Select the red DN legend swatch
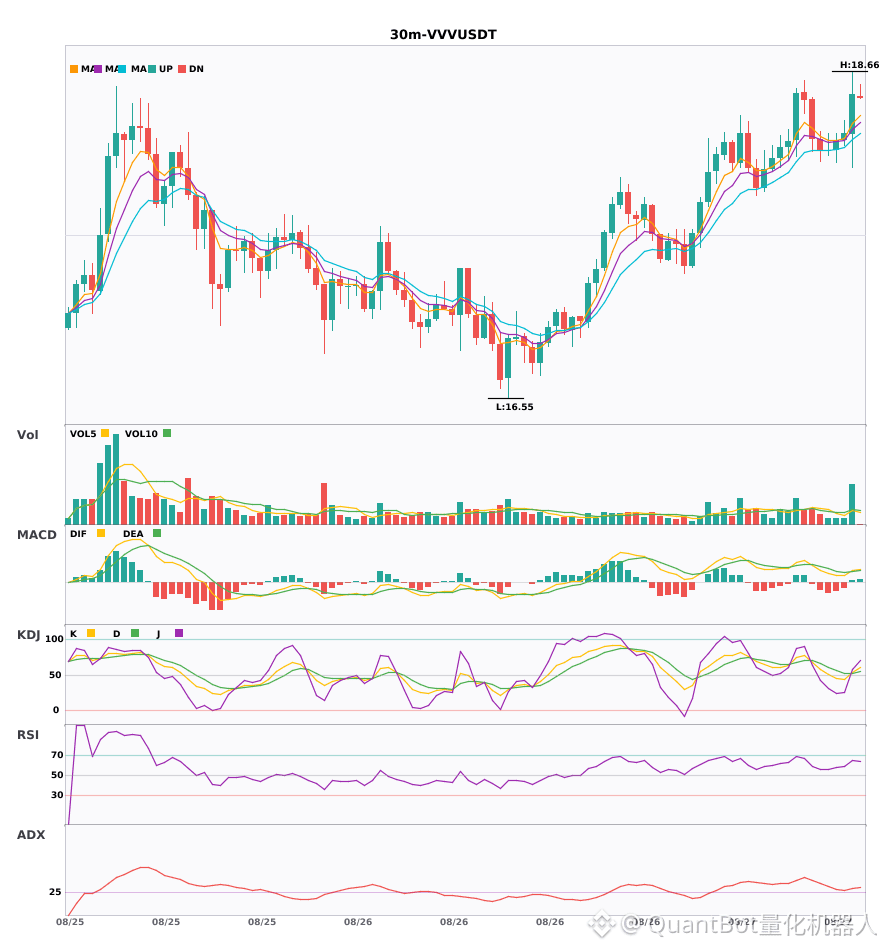The height and width of the screenshot is (950, 885). click(x=182, y=69)
